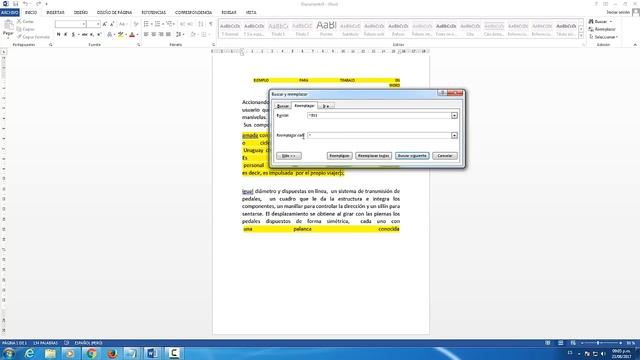Shrink font size with shrink-font icon
This screenshot has width=640, height=360.
click(112, 24)
